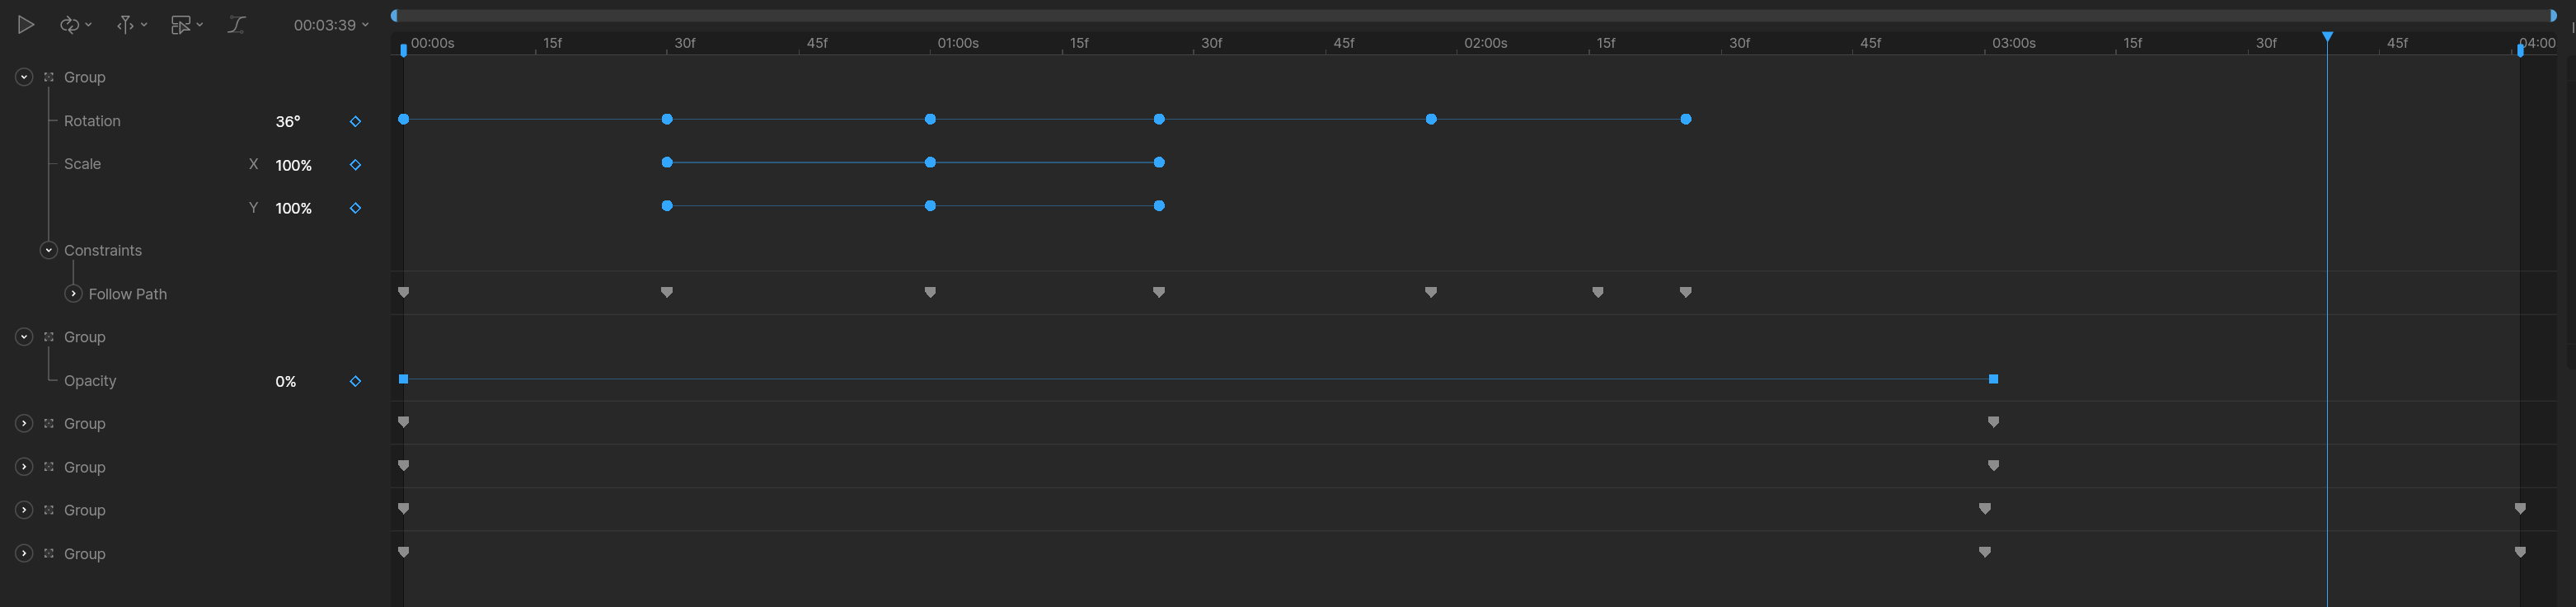The image size is (2576, 607).
Task: Select the last Scale Y keyframe
Action: tap(1159, 206)
